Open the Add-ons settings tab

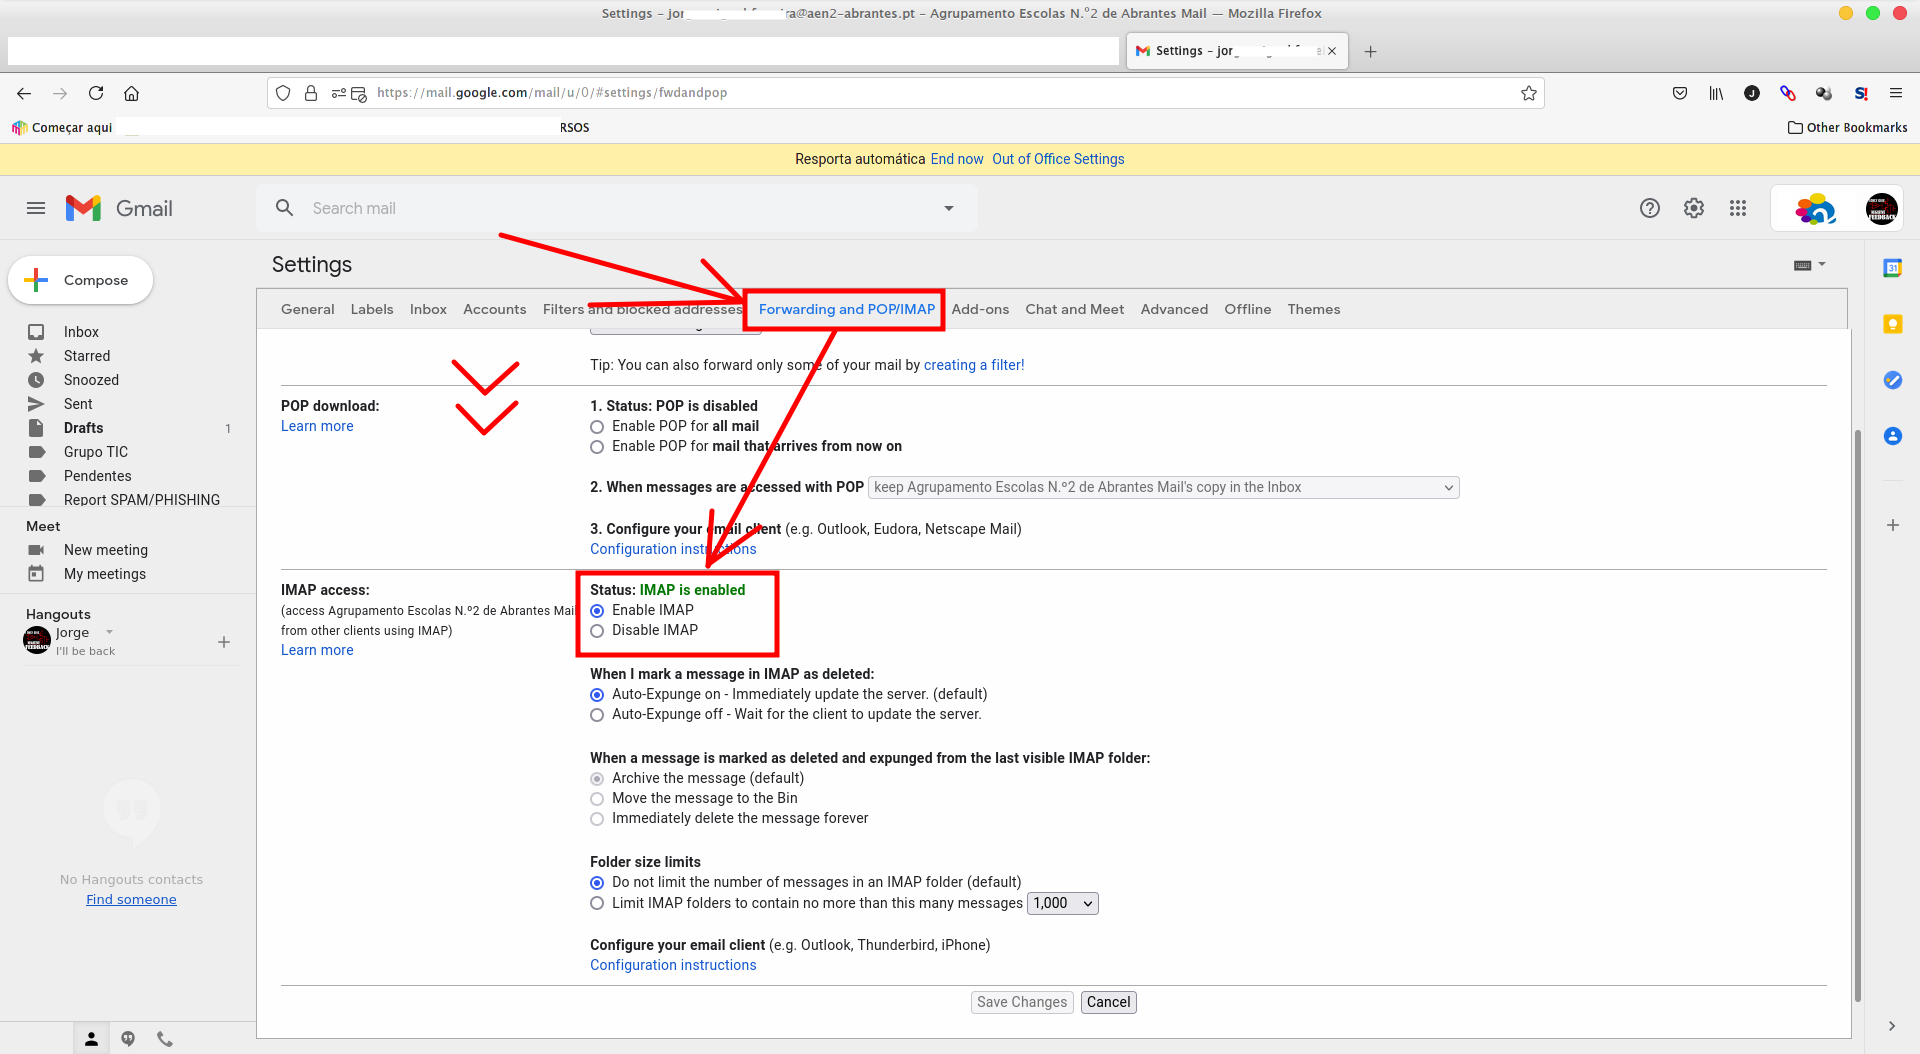coord(980,310)
